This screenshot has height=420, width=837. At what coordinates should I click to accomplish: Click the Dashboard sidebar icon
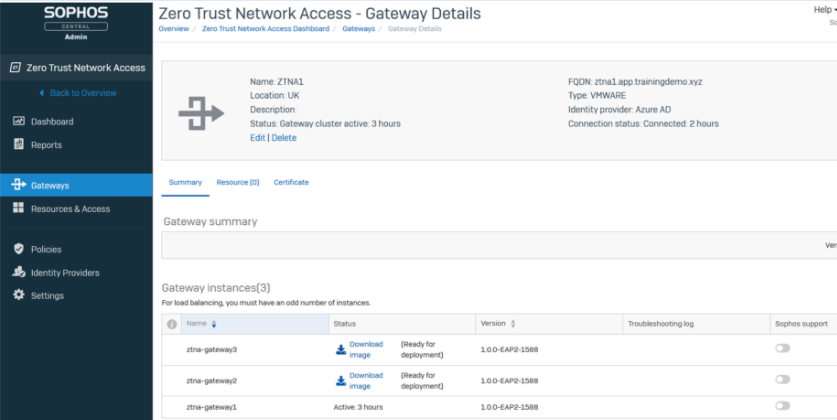point(19,121)
